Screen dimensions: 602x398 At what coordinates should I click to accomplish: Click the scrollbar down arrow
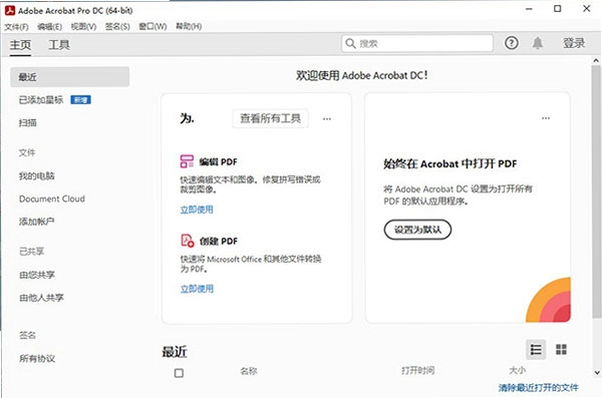[x=597, y=372]
